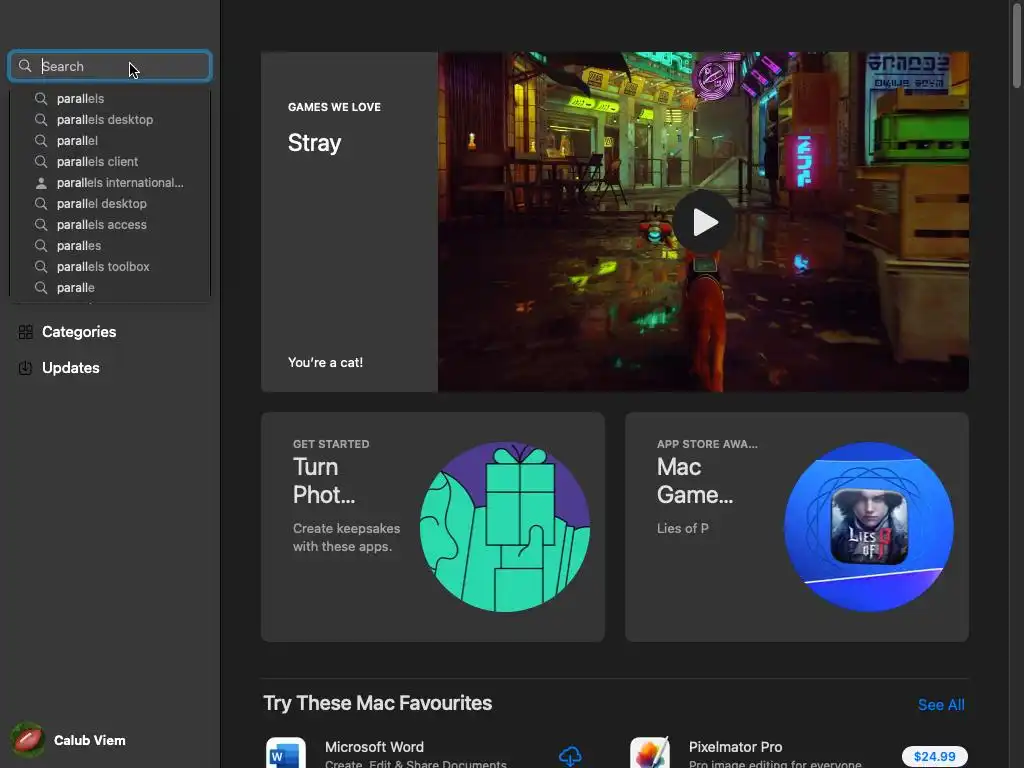The image size is (1024, 768).
Task: Click the Lies of P game icon
Action: coord(869,526)
